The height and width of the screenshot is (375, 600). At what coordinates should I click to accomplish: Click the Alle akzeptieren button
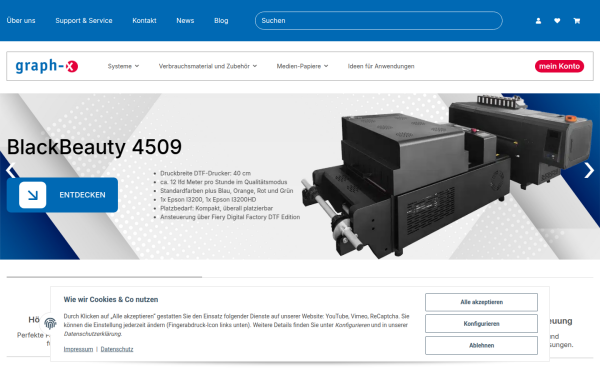pyautogui.click(x=481, y=302)
